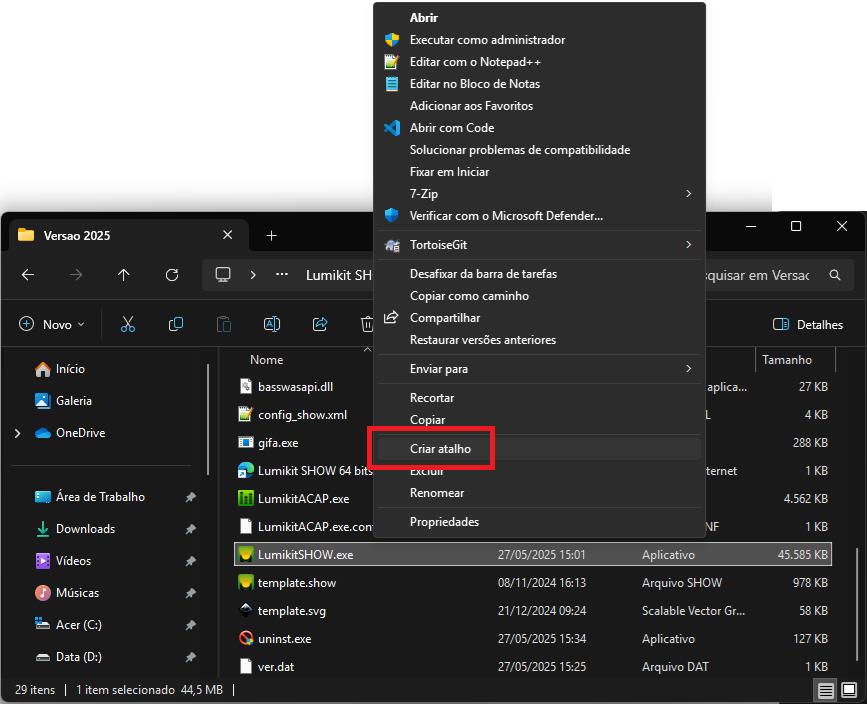Screen dimensions: 867x704
Task: Expand the Enviar para submenu
Action: (x=688, y=368)
